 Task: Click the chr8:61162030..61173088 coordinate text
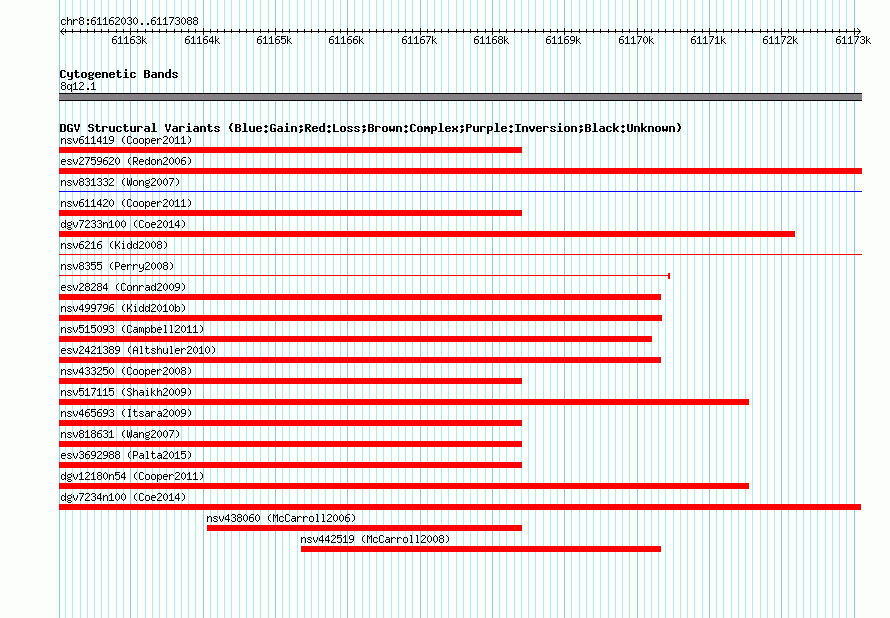tap(129, 22)
